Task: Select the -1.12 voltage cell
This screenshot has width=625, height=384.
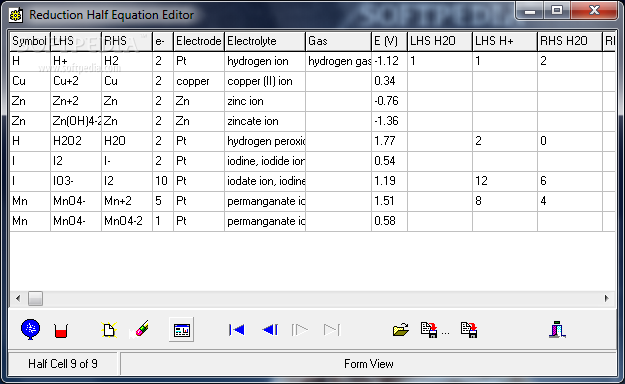Action: pyautogui.click(x=389, y=61)
